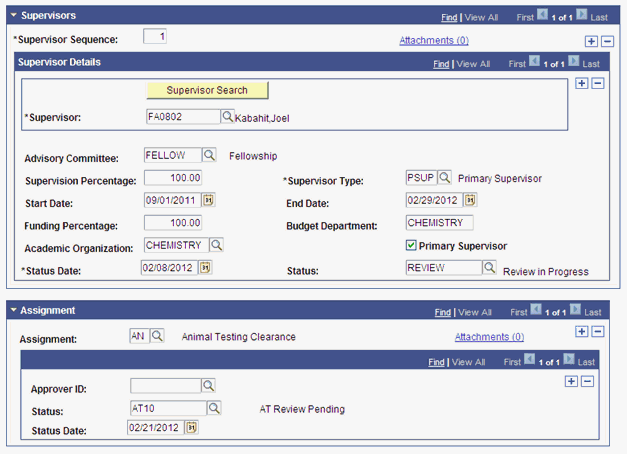Click Last in Supervisors header
Viewport: 627px width, 454px height.
click(x=599, y=18)
